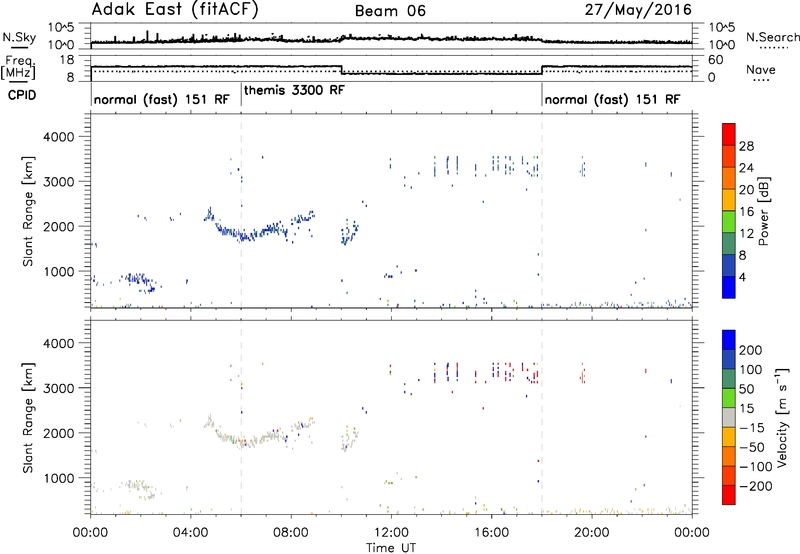800x554 pixels.
Task: Click the last 'normal (fast) 151 RF' label
Action: pos(612,99)
